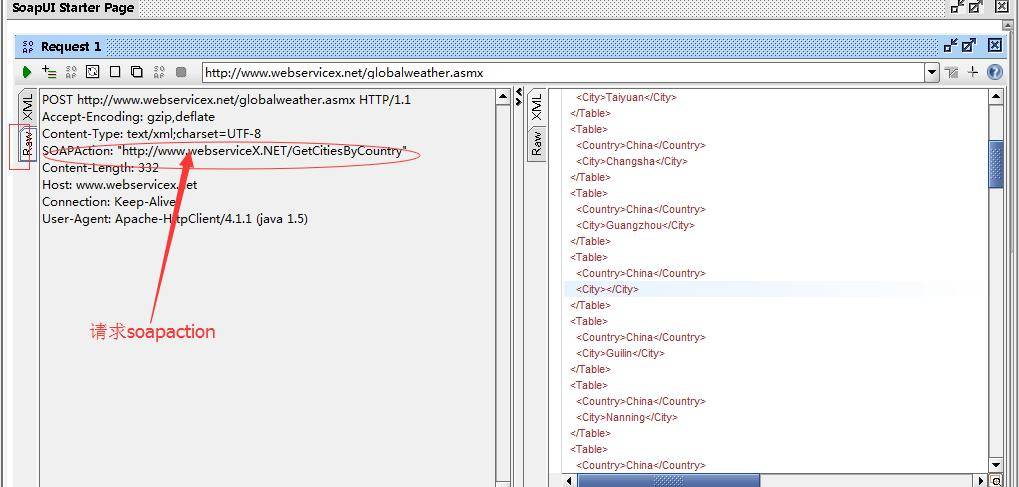Click the split pane collapse arrows
The image size is (1019, 487).
(x=519, y=97)
